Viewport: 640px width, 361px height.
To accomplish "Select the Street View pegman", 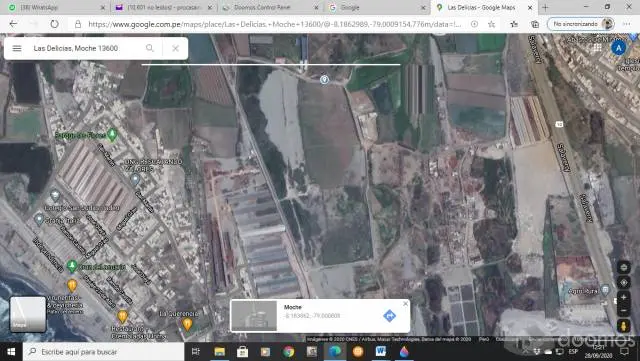I will 624,326.
